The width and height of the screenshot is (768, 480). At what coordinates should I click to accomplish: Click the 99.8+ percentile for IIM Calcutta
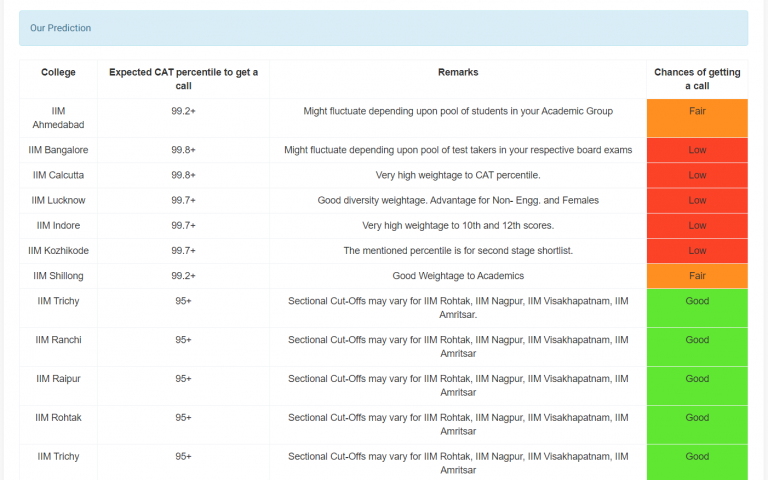(x=183, y=175)
